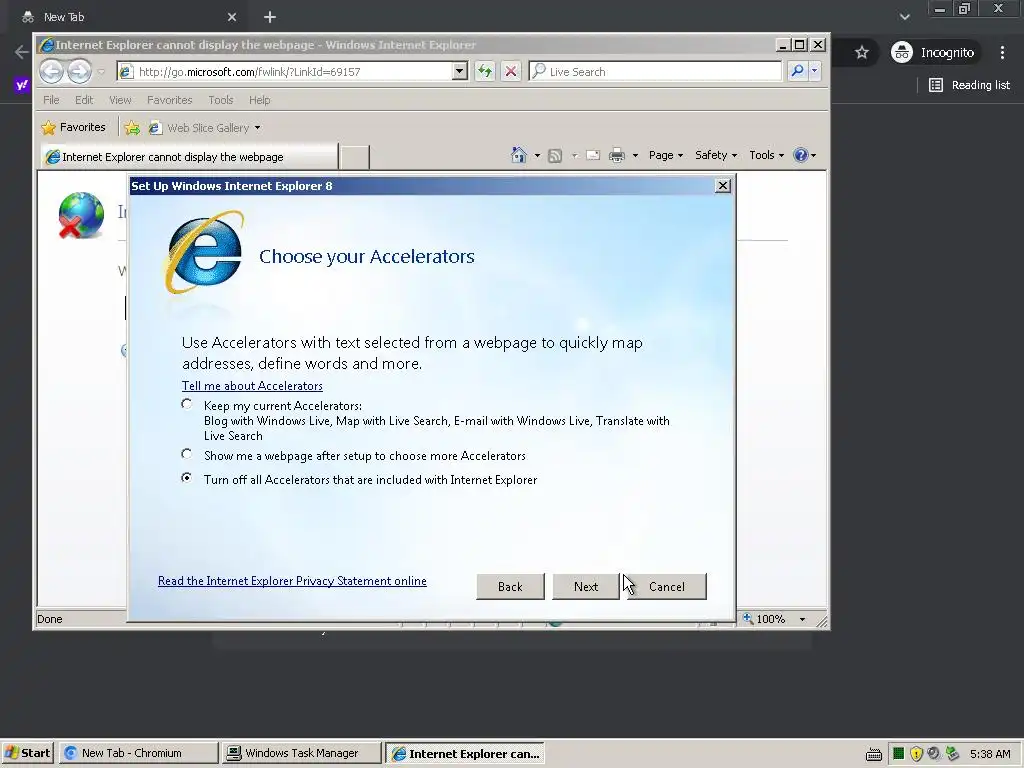Image resolution: width=1024 pixels, height=768 pixels.
Task: Open the Edit menu
Action: [84, 100]
